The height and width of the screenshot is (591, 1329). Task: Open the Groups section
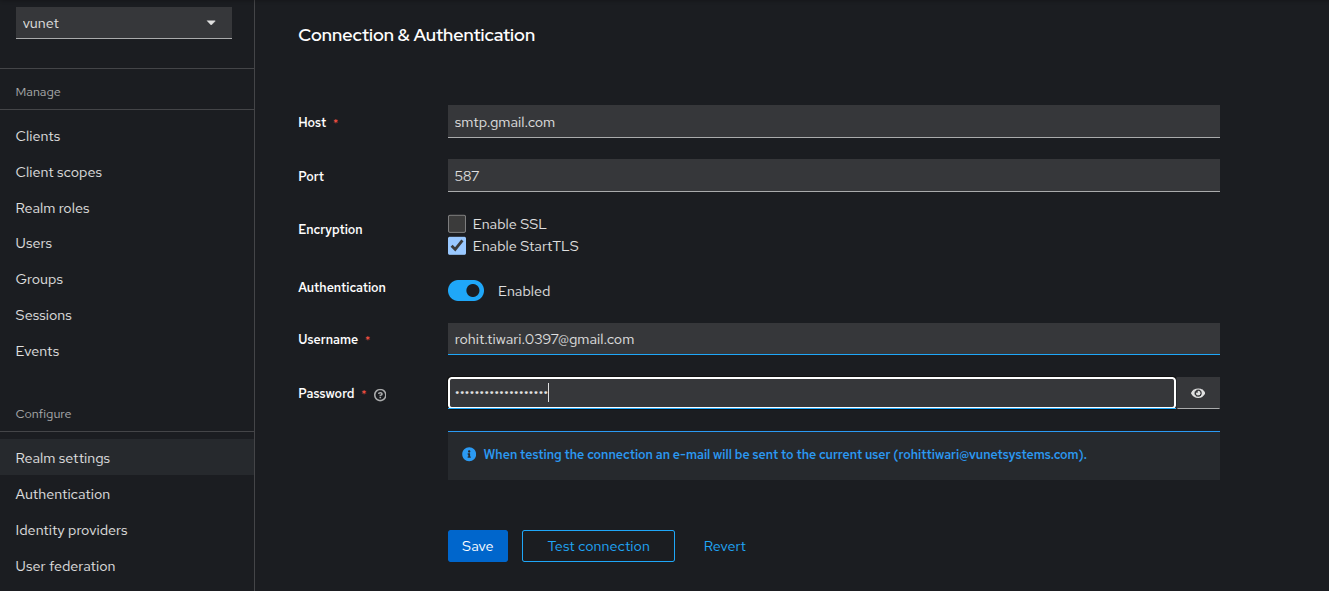point(39,279)
